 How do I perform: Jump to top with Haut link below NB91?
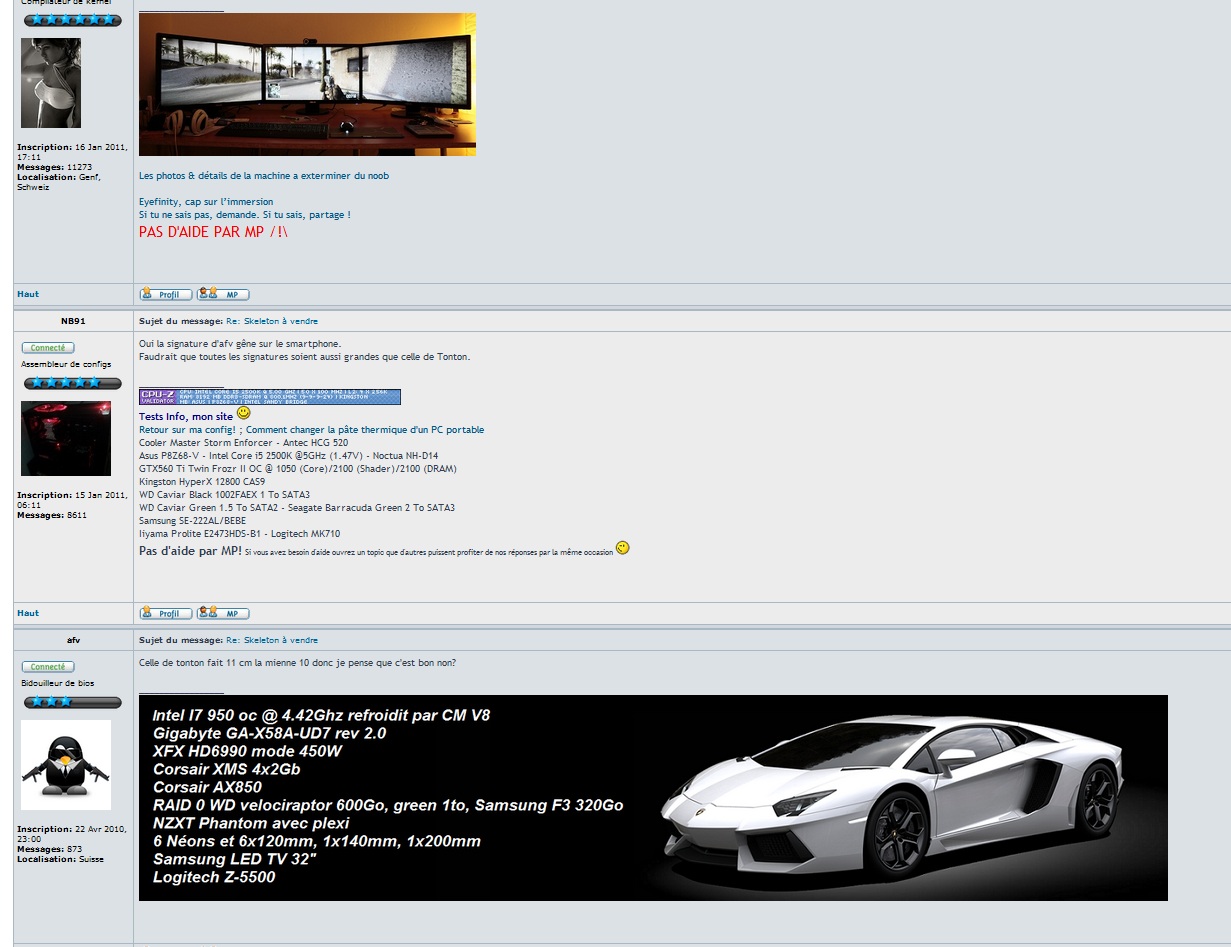click(28, 613)
